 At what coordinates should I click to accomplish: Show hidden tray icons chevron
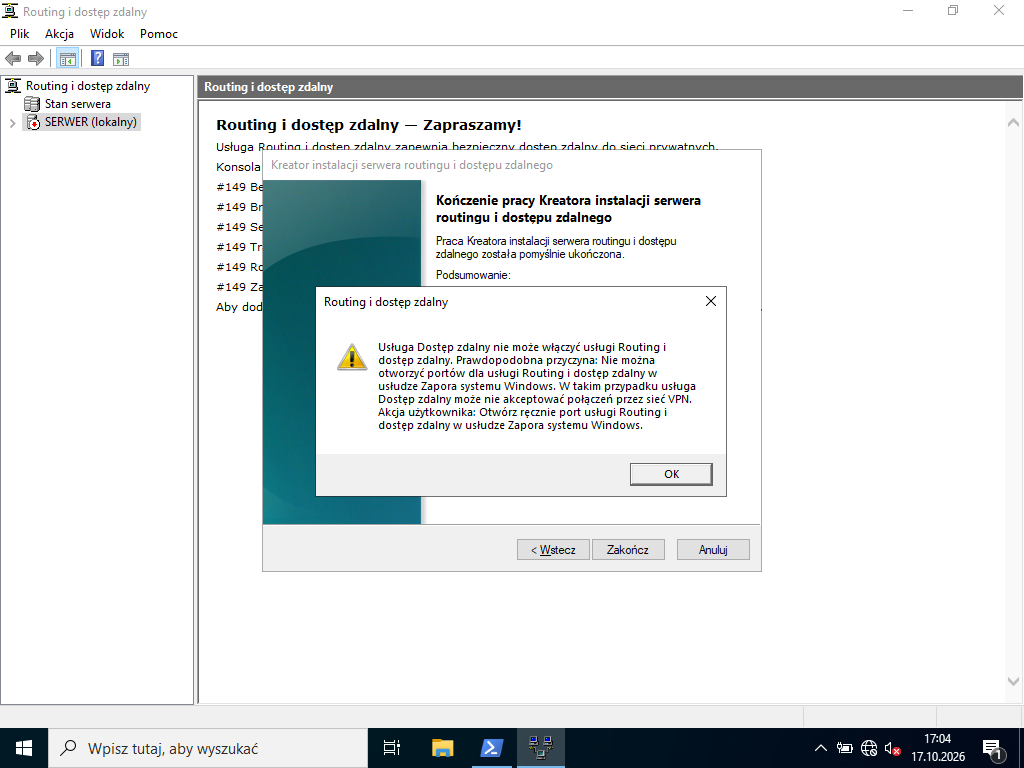pos(821,748)
